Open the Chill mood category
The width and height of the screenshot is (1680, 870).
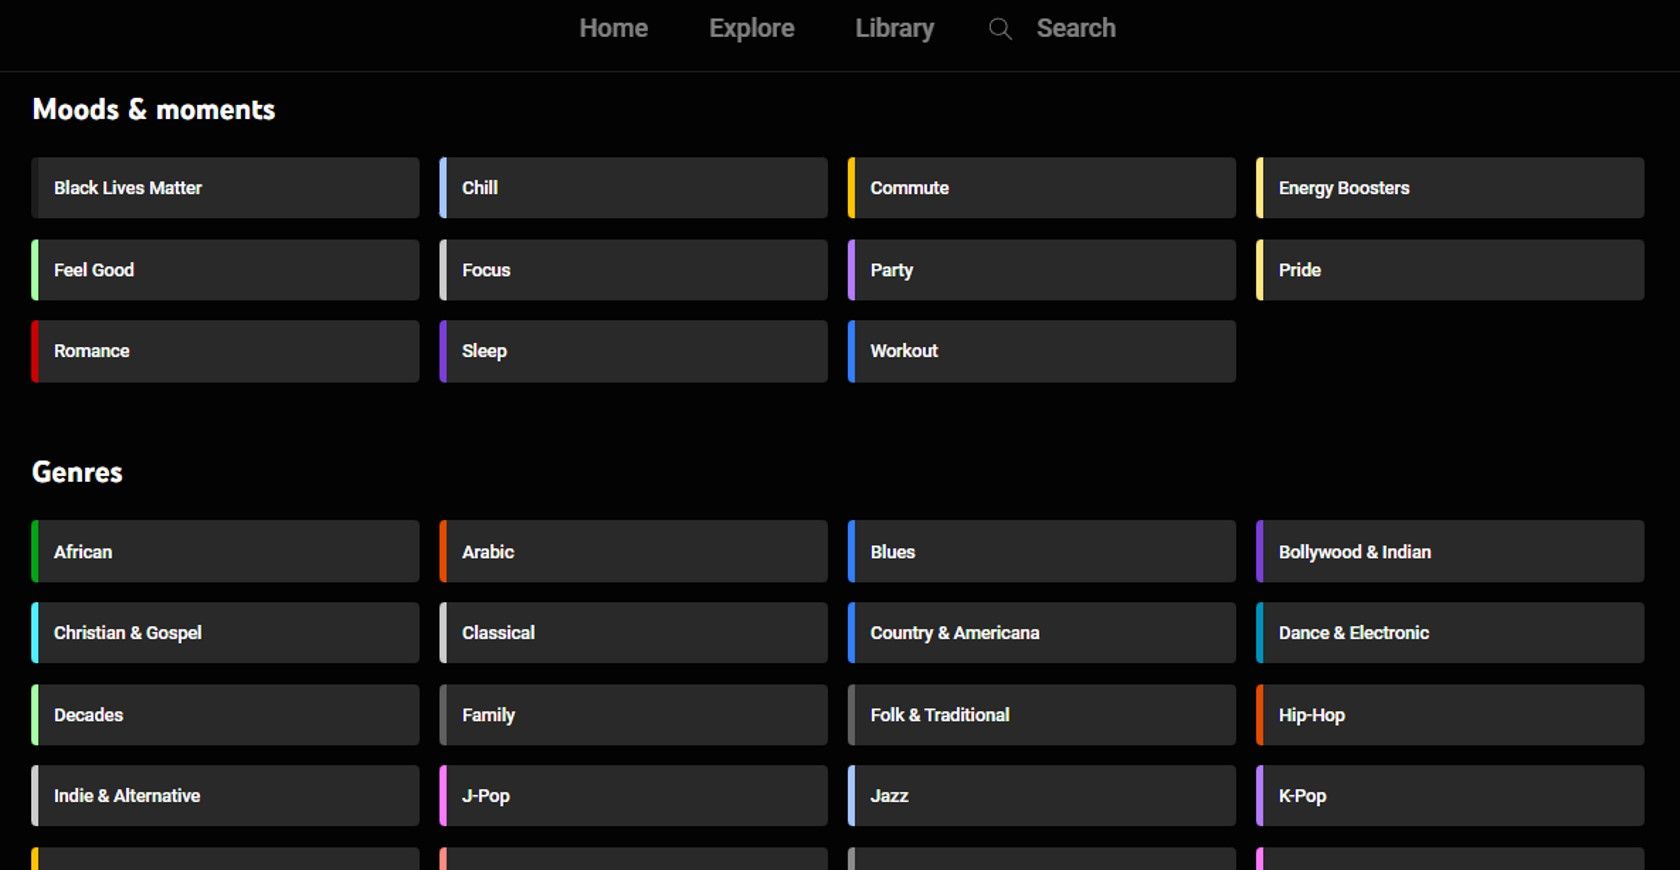pyautogui.click(x=633, y=188)
